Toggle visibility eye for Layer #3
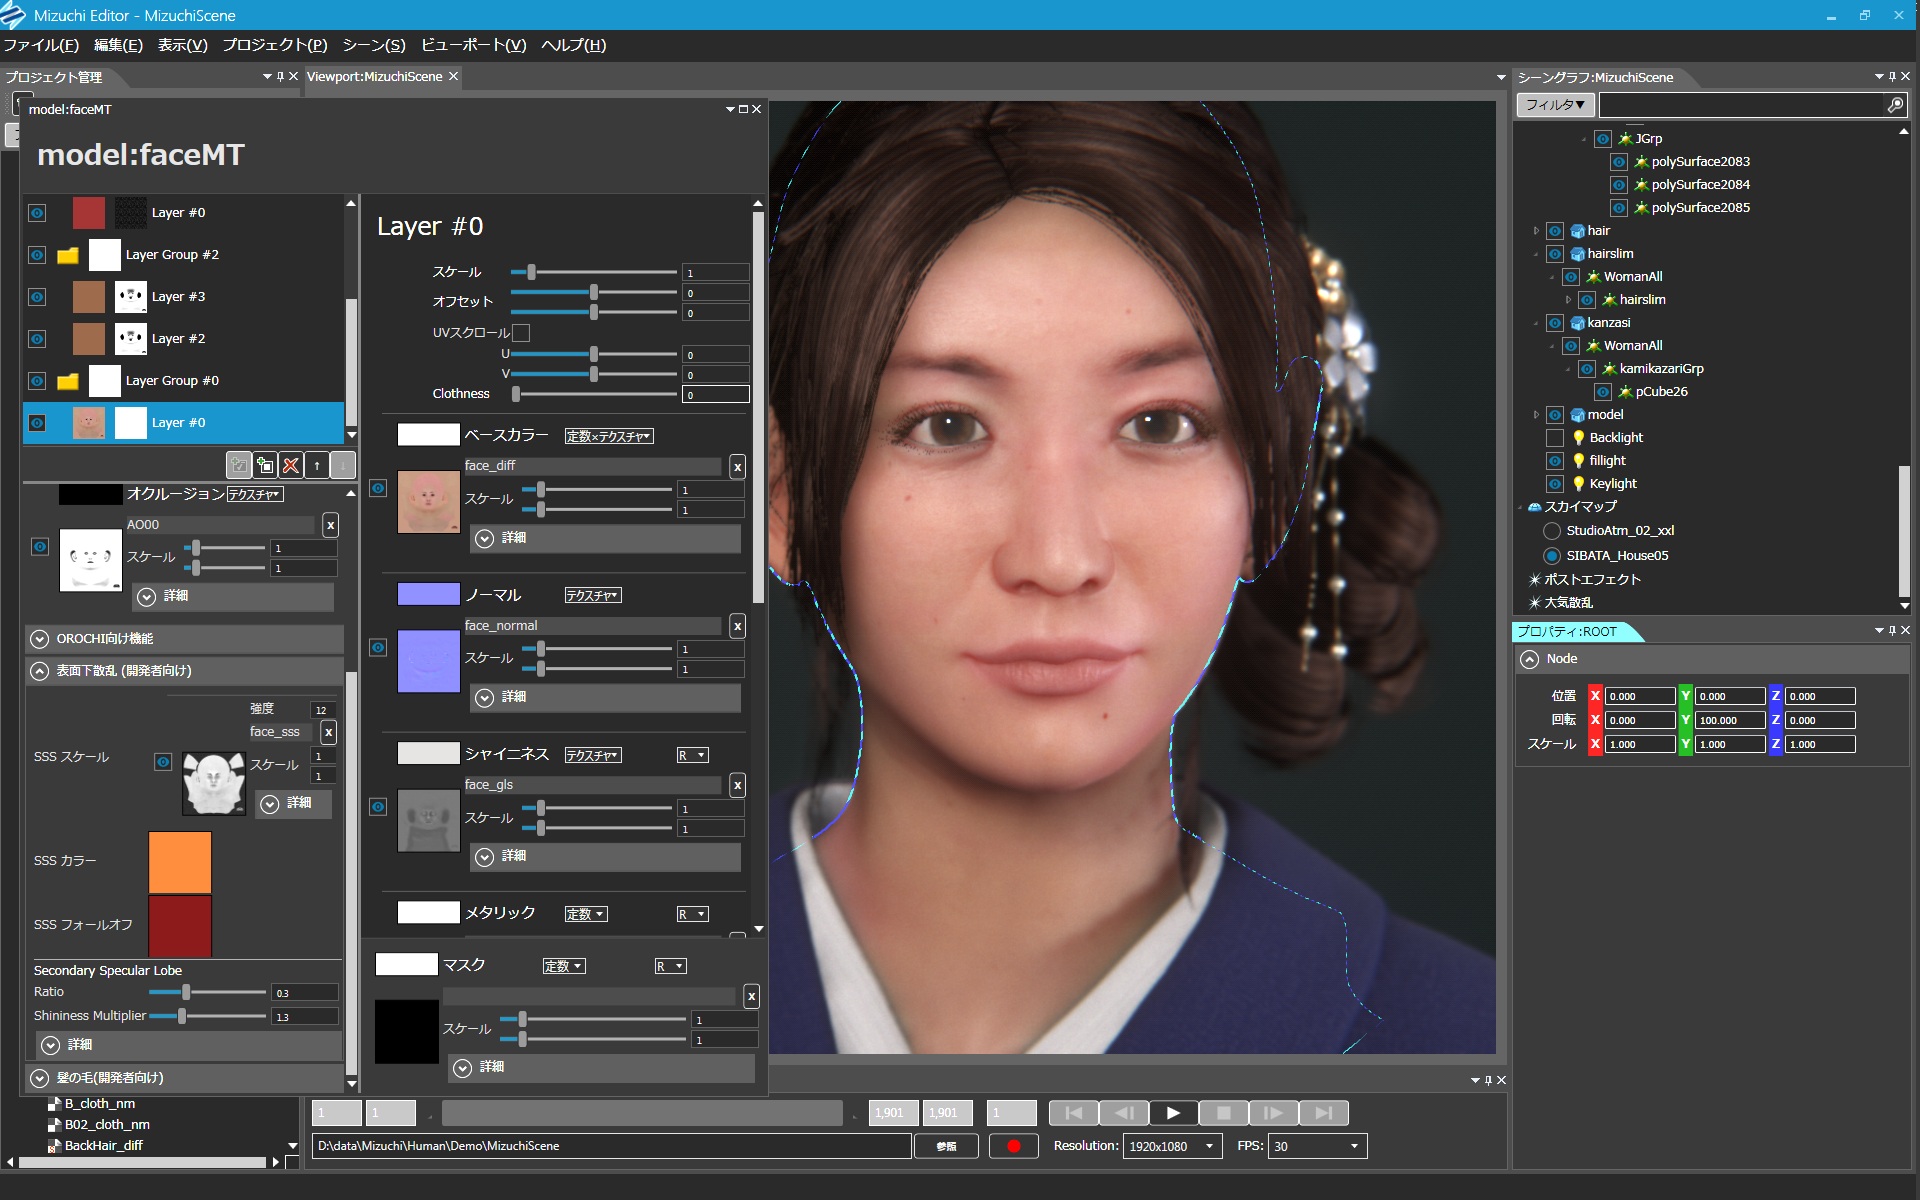 tap(37, 297)
